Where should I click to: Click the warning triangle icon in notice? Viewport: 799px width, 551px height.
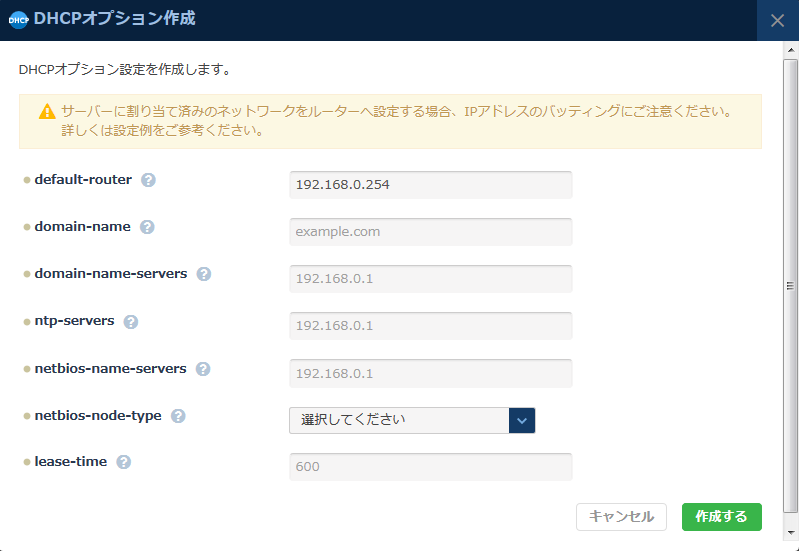(47, 111)
